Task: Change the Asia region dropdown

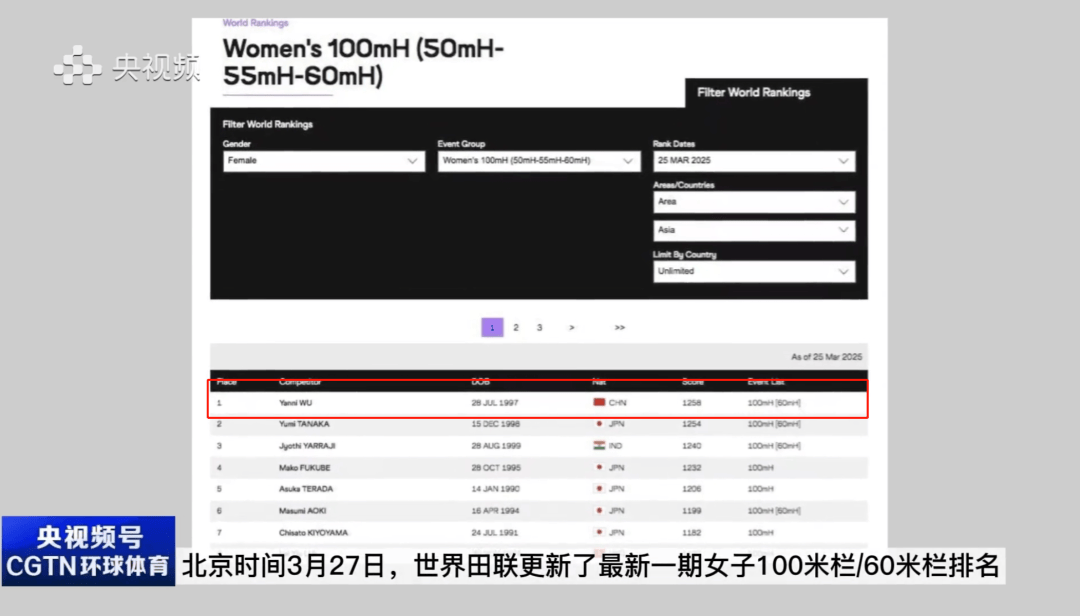Action: tap(754, 230)
